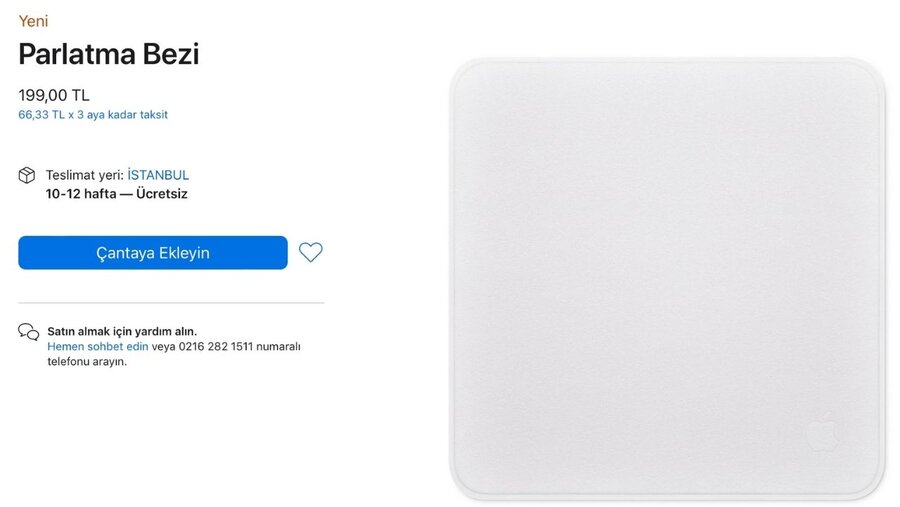Click the chat bubbles help icon

(x=29, y=332)
